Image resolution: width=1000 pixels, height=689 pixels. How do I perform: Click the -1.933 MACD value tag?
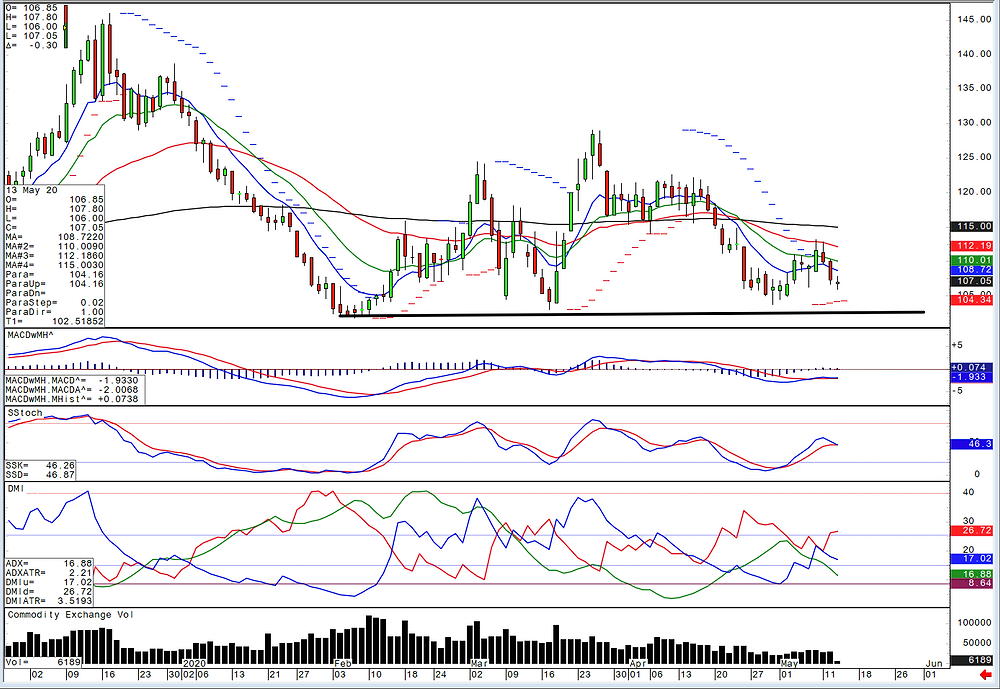972,377
